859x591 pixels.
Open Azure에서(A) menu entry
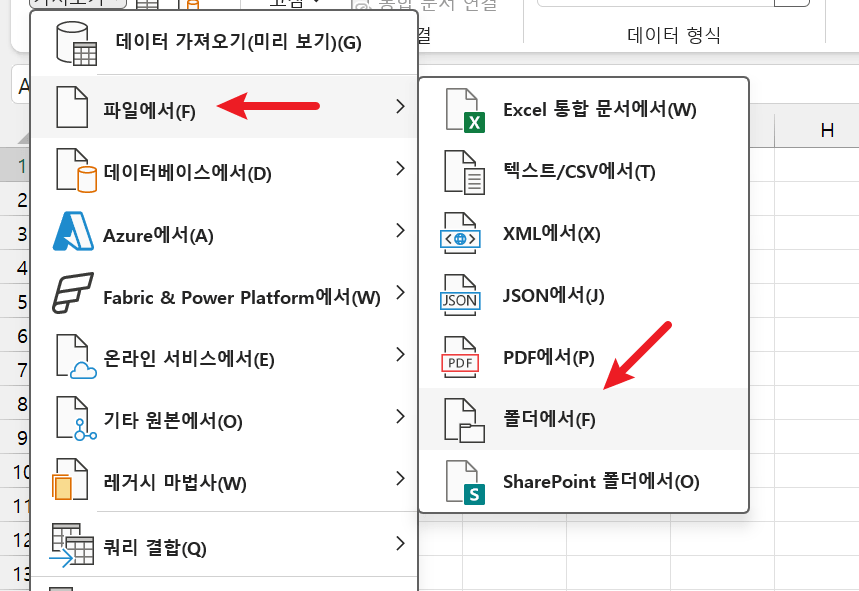click(x=225, y=231)
